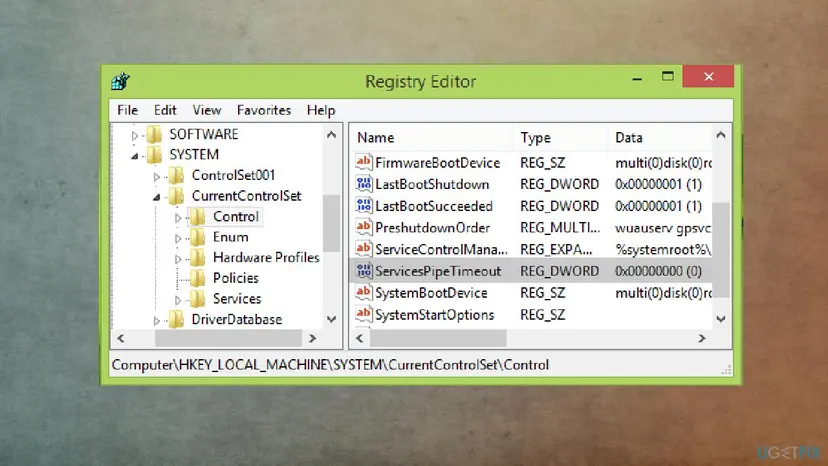Viewport: 828px width, 466px height.
Task: Click the Control folder icon
Action: [197, 217]
